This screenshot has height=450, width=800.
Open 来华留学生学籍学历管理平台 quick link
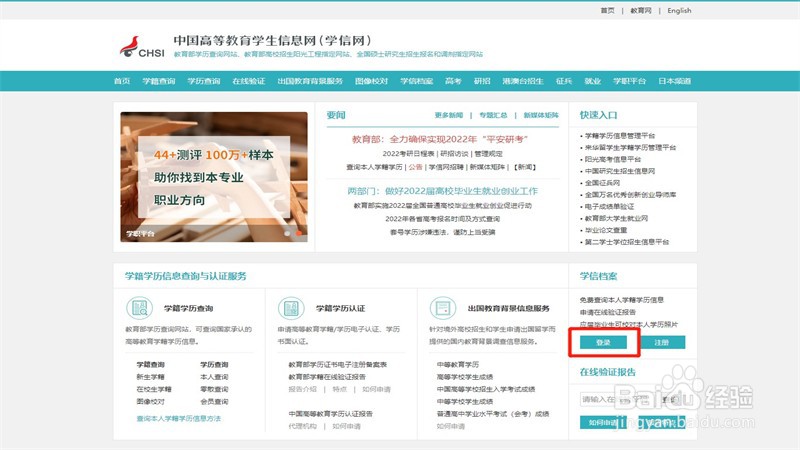pyautogui.click(x=630, y=147)
